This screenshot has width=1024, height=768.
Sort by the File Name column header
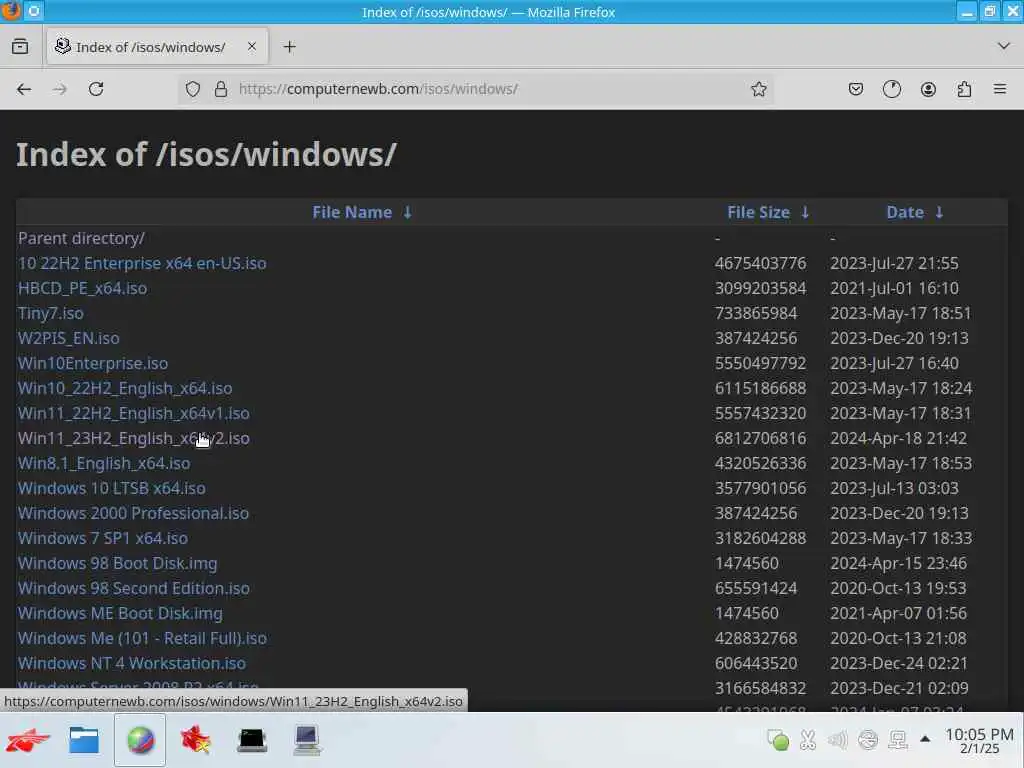tap(352, 212)
